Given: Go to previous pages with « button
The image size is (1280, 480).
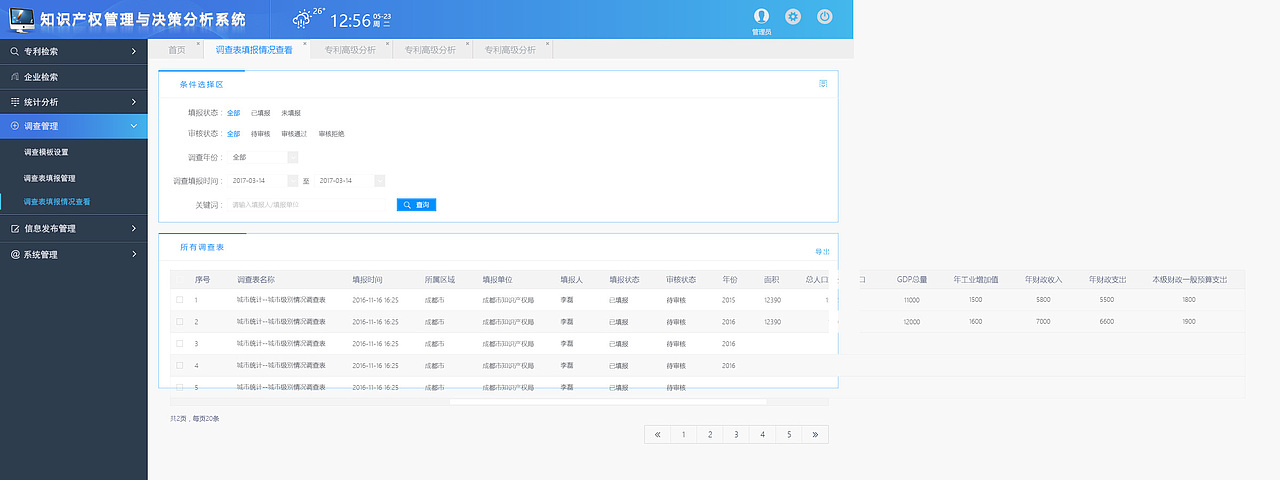Looking at the screenshot, I should point(657,434).
